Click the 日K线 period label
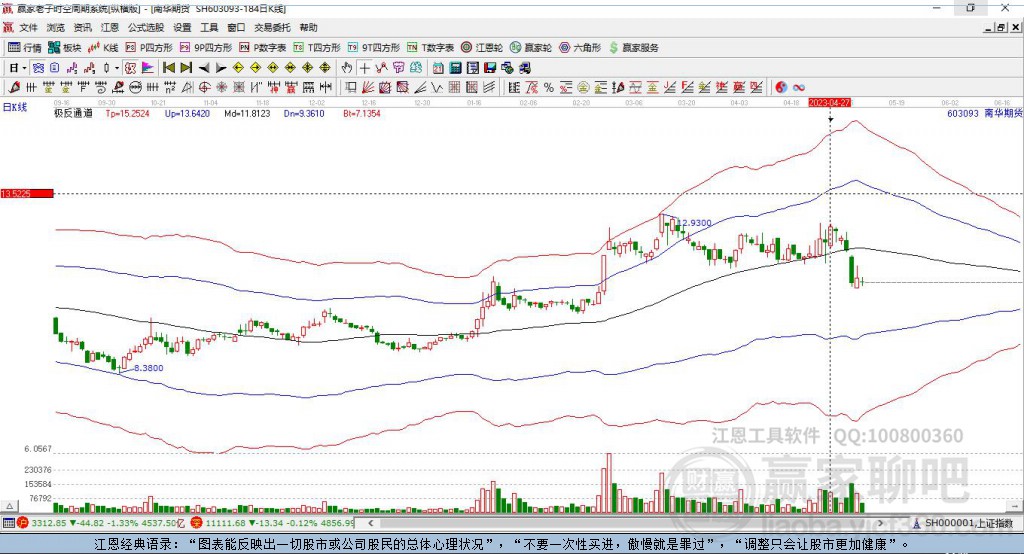The height and width of the screenshot is (554, 1024). [x=14, y=107]
